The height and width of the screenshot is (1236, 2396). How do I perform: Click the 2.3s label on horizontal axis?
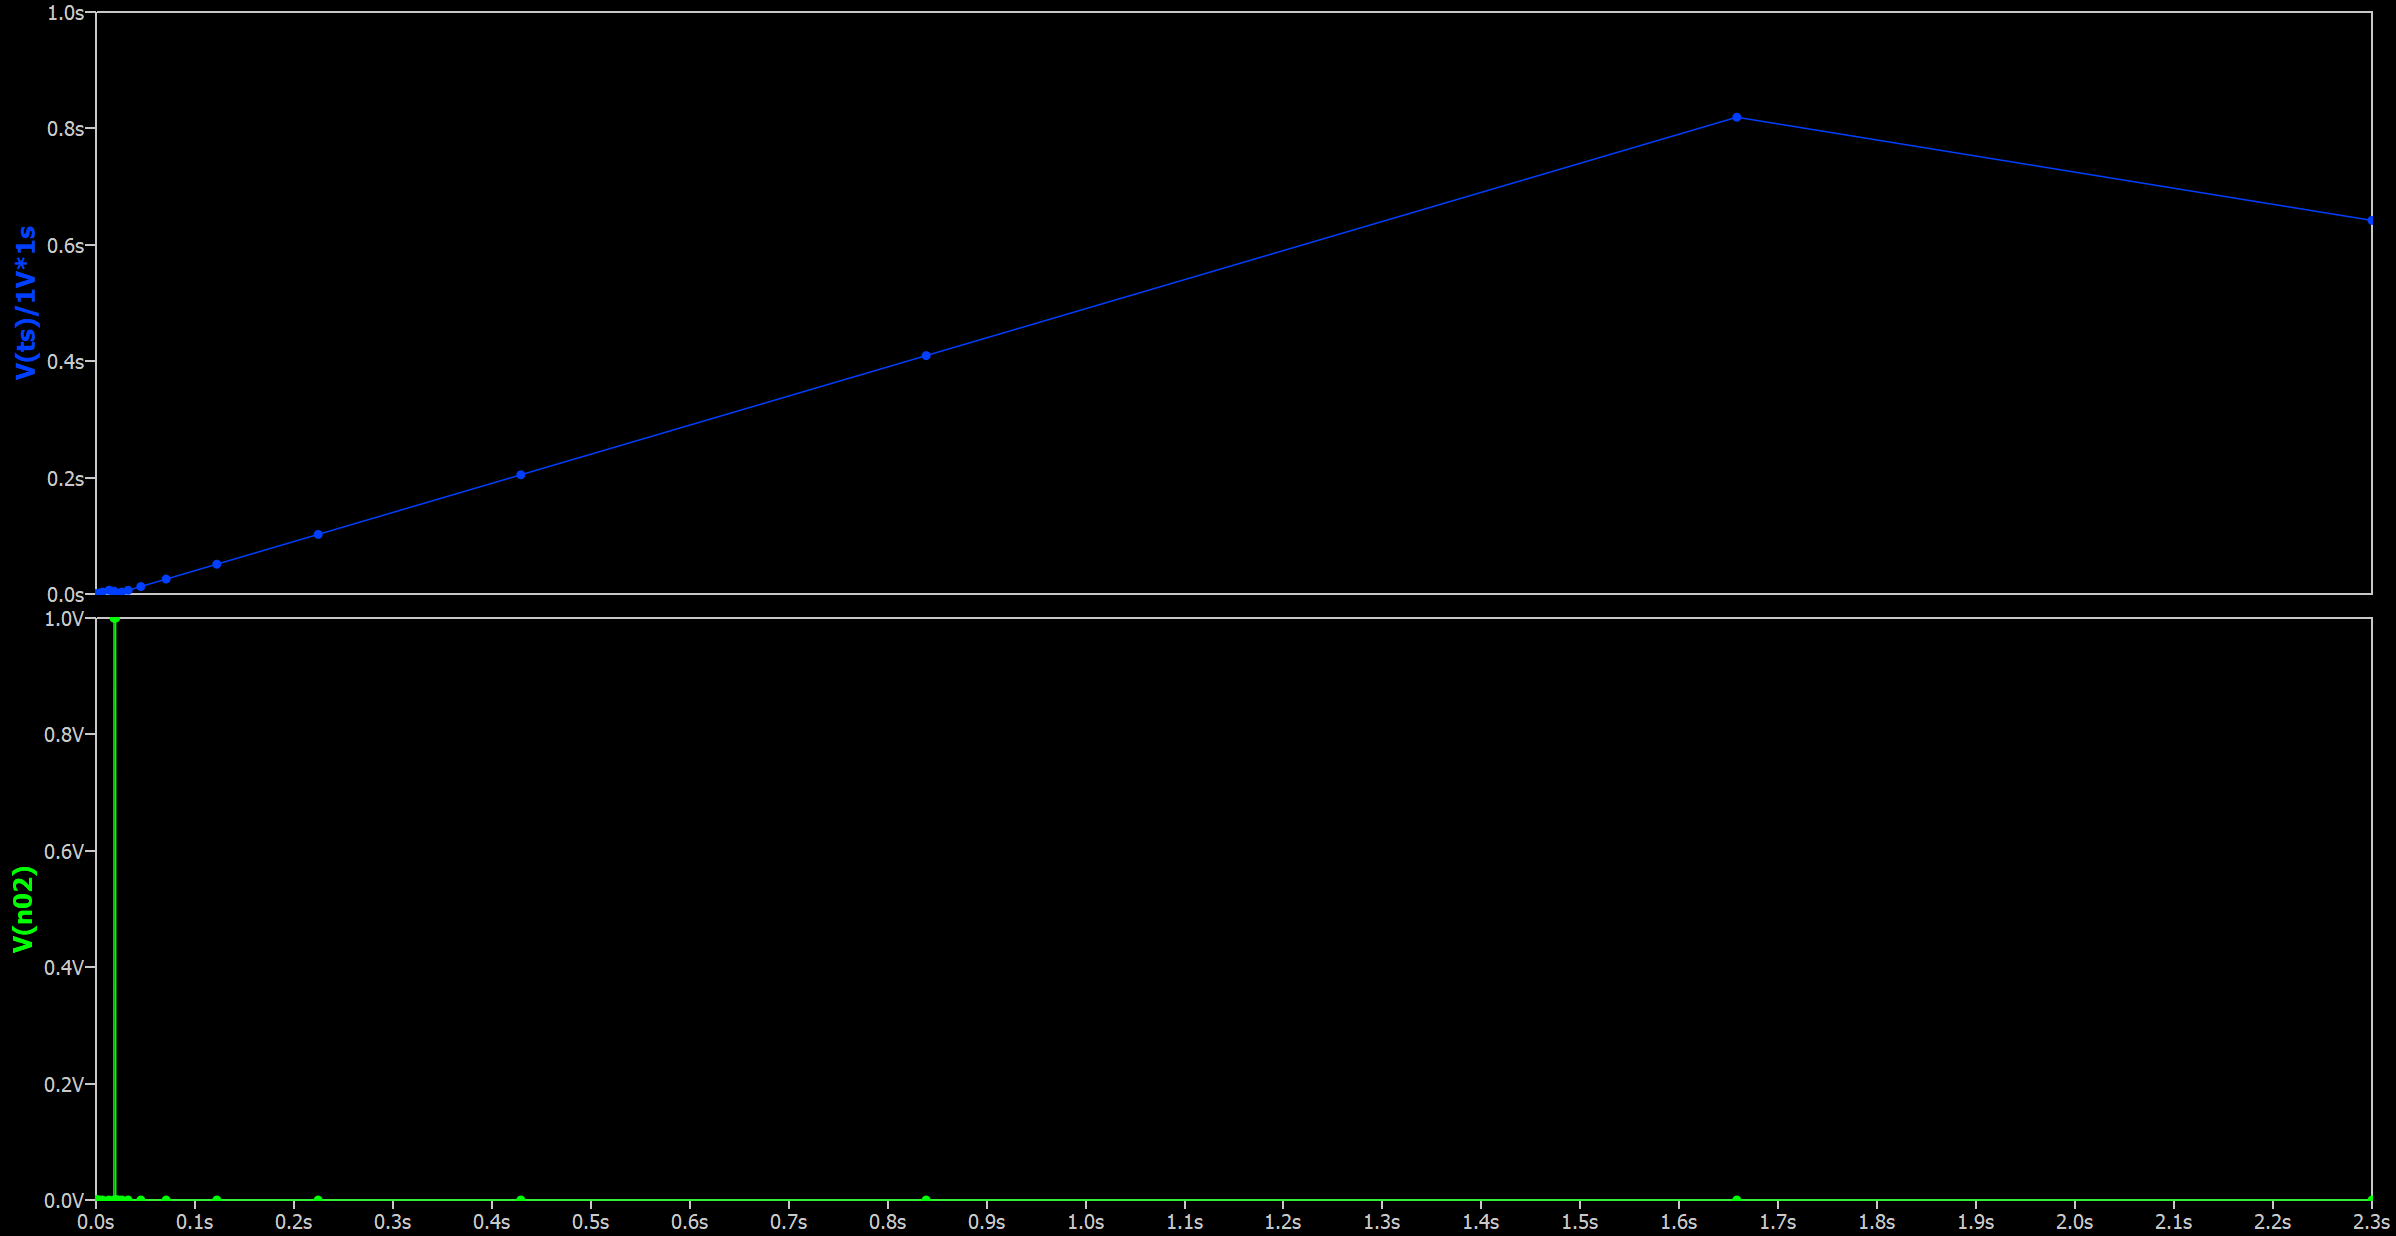(2370, 1222)
